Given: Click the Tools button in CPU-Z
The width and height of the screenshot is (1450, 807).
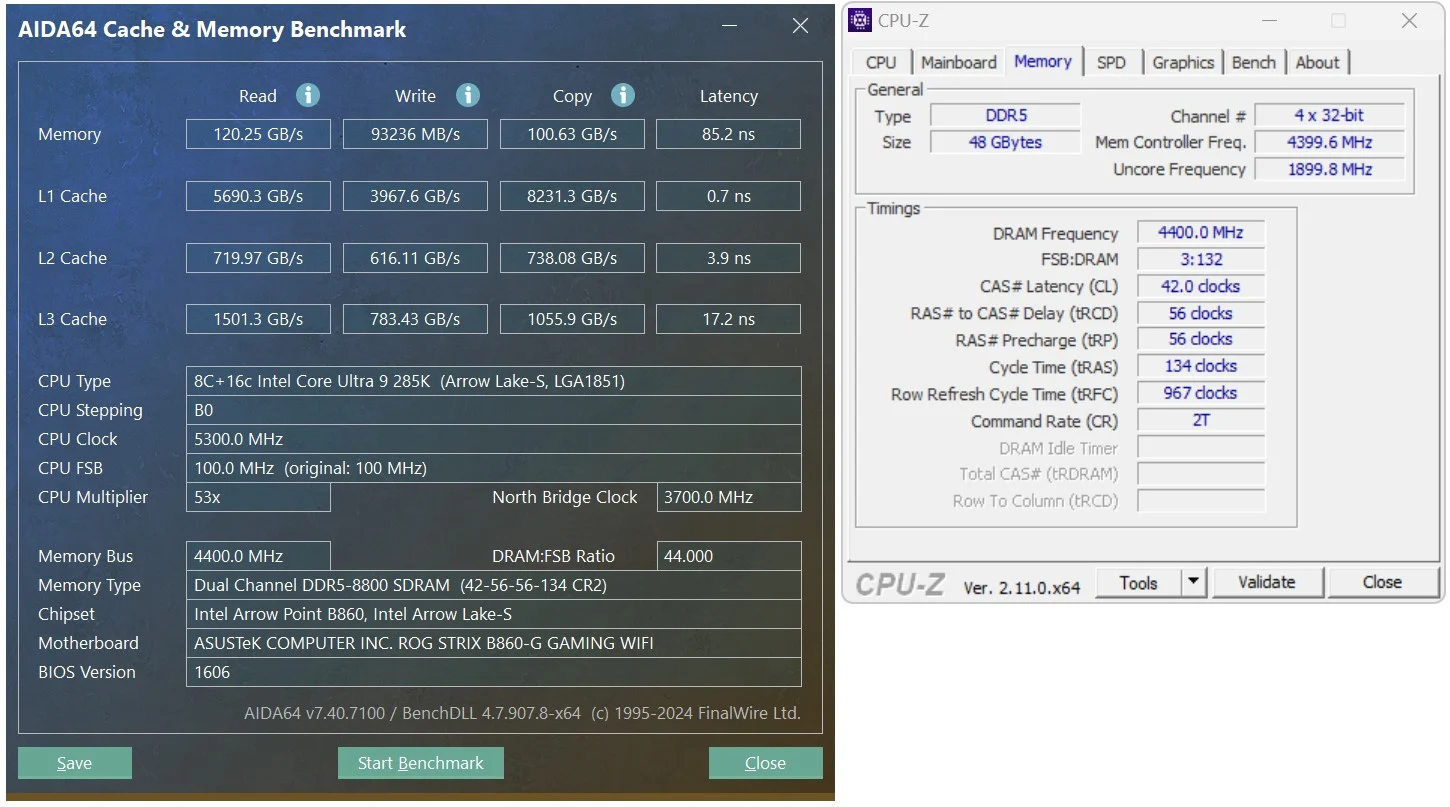Looking at the screenshot, I should click(1138, 582).
